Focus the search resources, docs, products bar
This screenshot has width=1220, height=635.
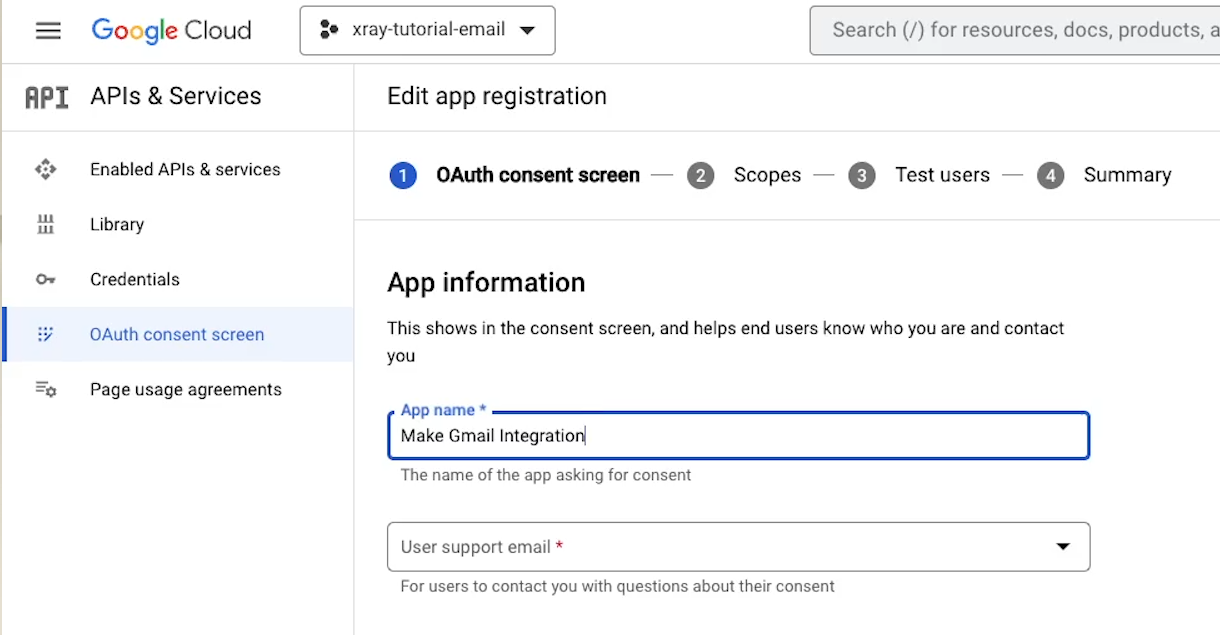(x=1015, y=30)
